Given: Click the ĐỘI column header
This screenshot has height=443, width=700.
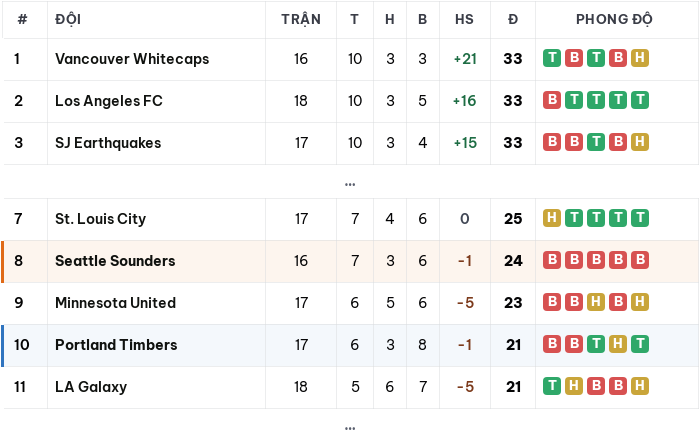Looking at the screenshot, I should pyautogui.click(x=68, y=19).
